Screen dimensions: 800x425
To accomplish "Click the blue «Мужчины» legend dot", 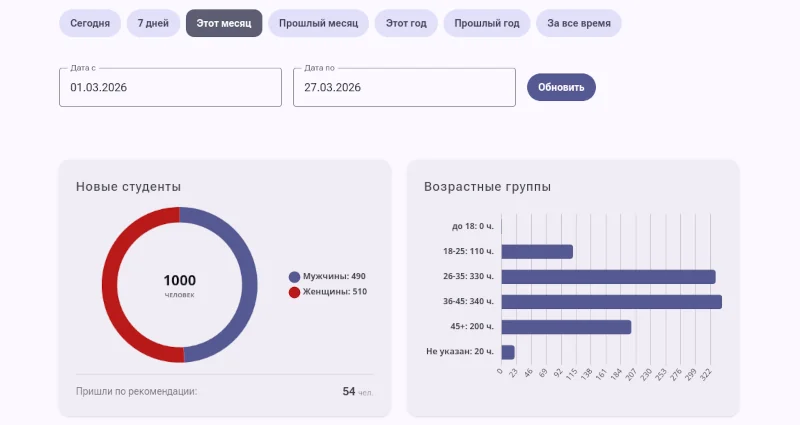I will 294,277.
